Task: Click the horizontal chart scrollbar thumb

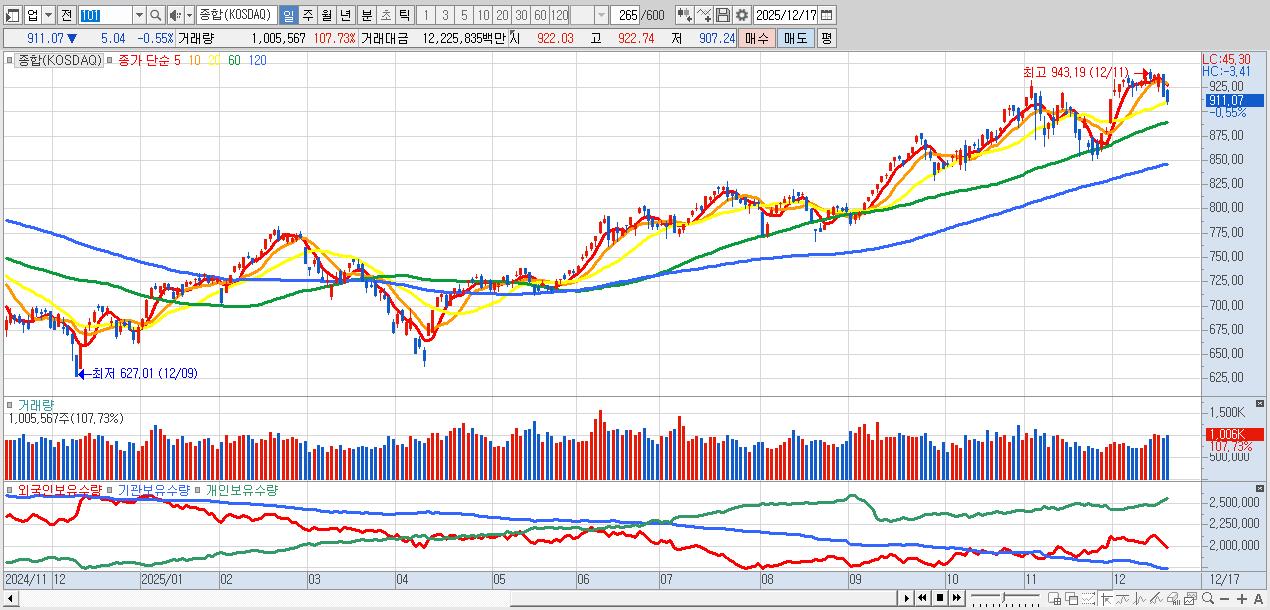Action: tap(703, 598)
